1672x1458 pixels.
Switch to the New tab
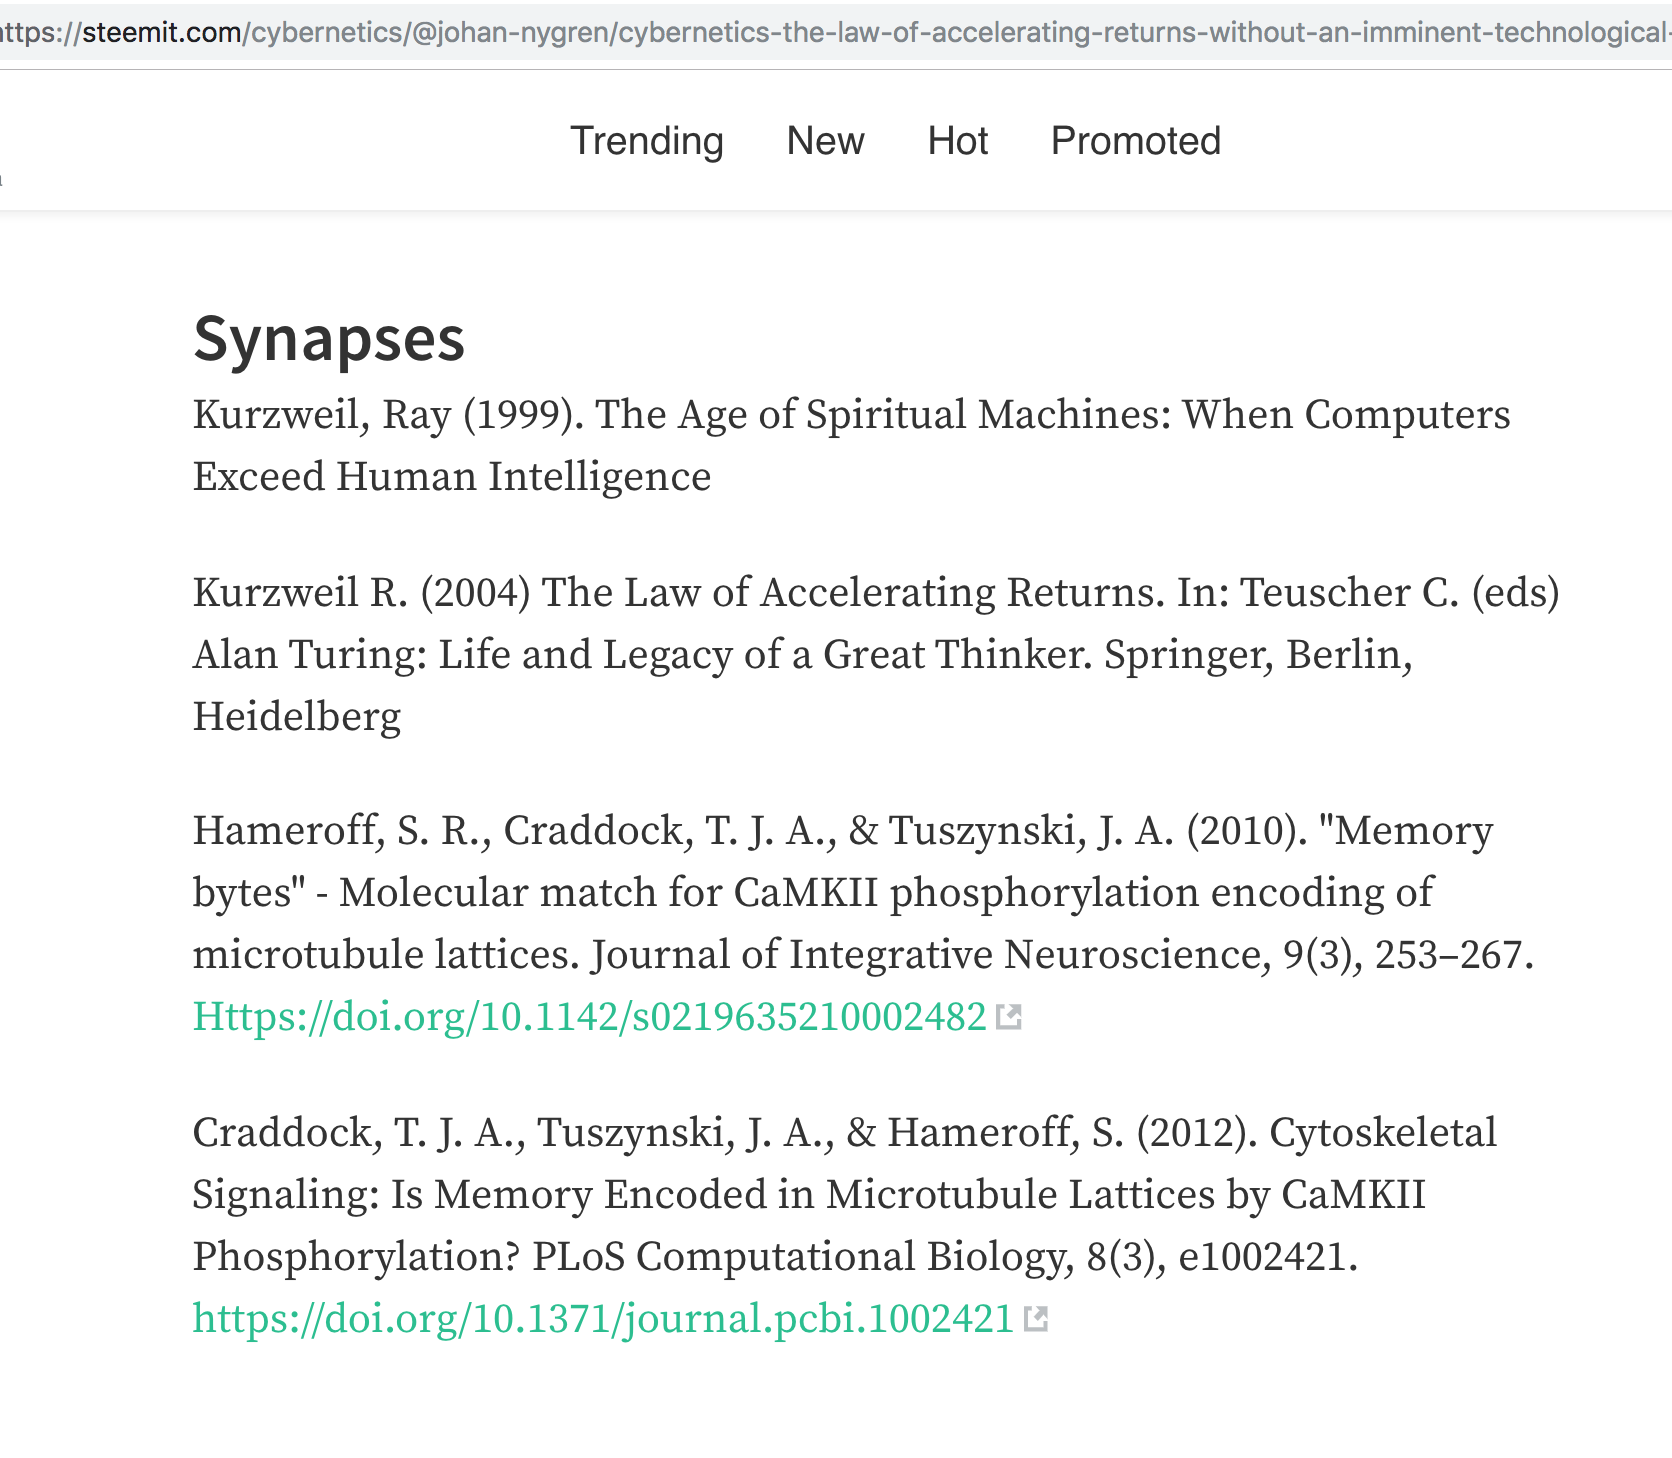coord(825,141)
